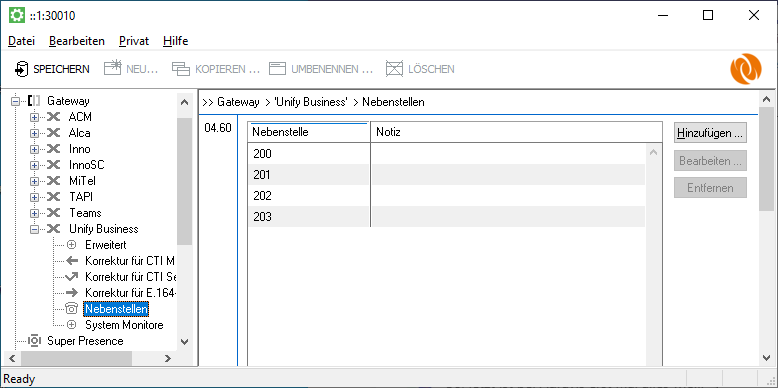Sort by the Nebenstelle column header
Image resolution: width=778 pixels, height=388 pixels.
[309, 132]
